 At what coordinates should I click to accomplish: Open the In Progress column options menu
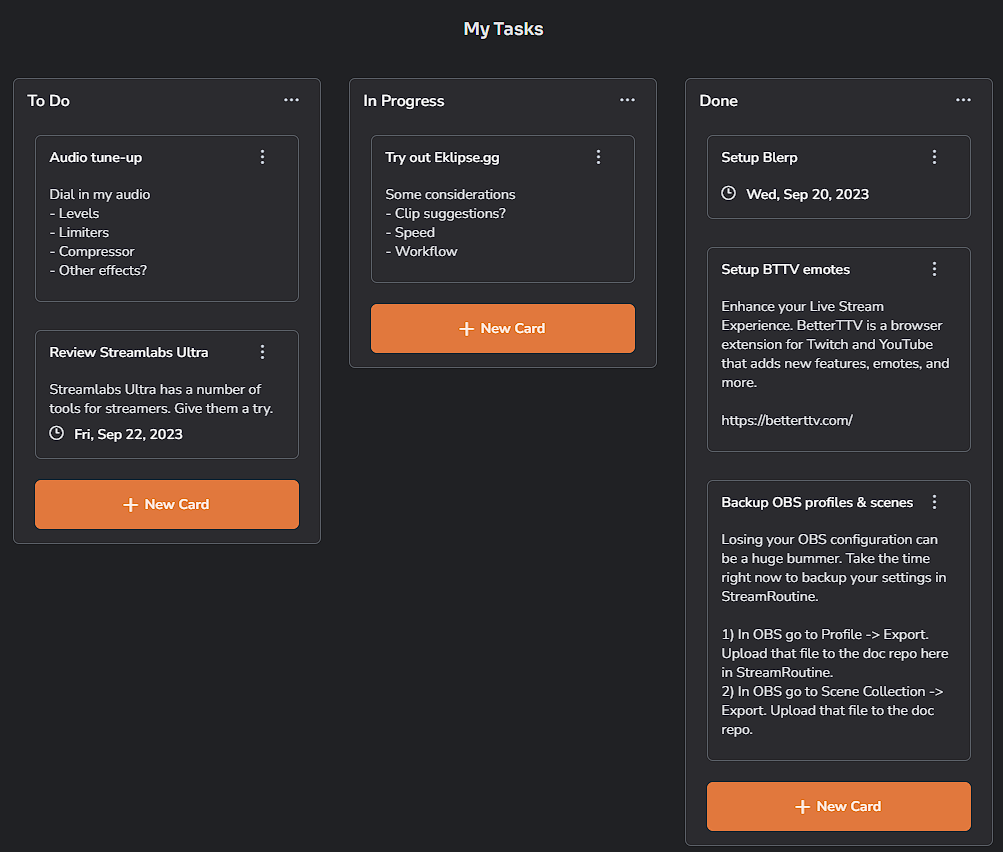[x=627, y=100]
